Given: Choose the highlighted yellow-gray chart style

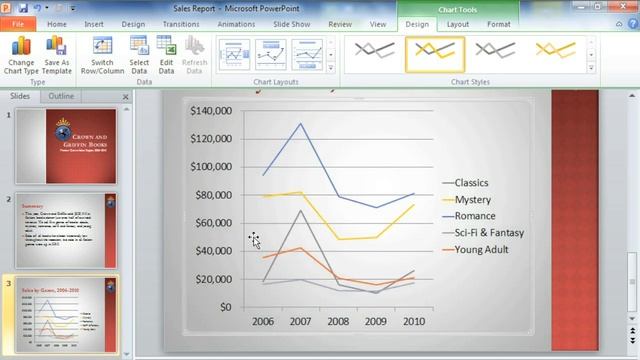Looking at the screenshot, I should click(x=435, y=54).
